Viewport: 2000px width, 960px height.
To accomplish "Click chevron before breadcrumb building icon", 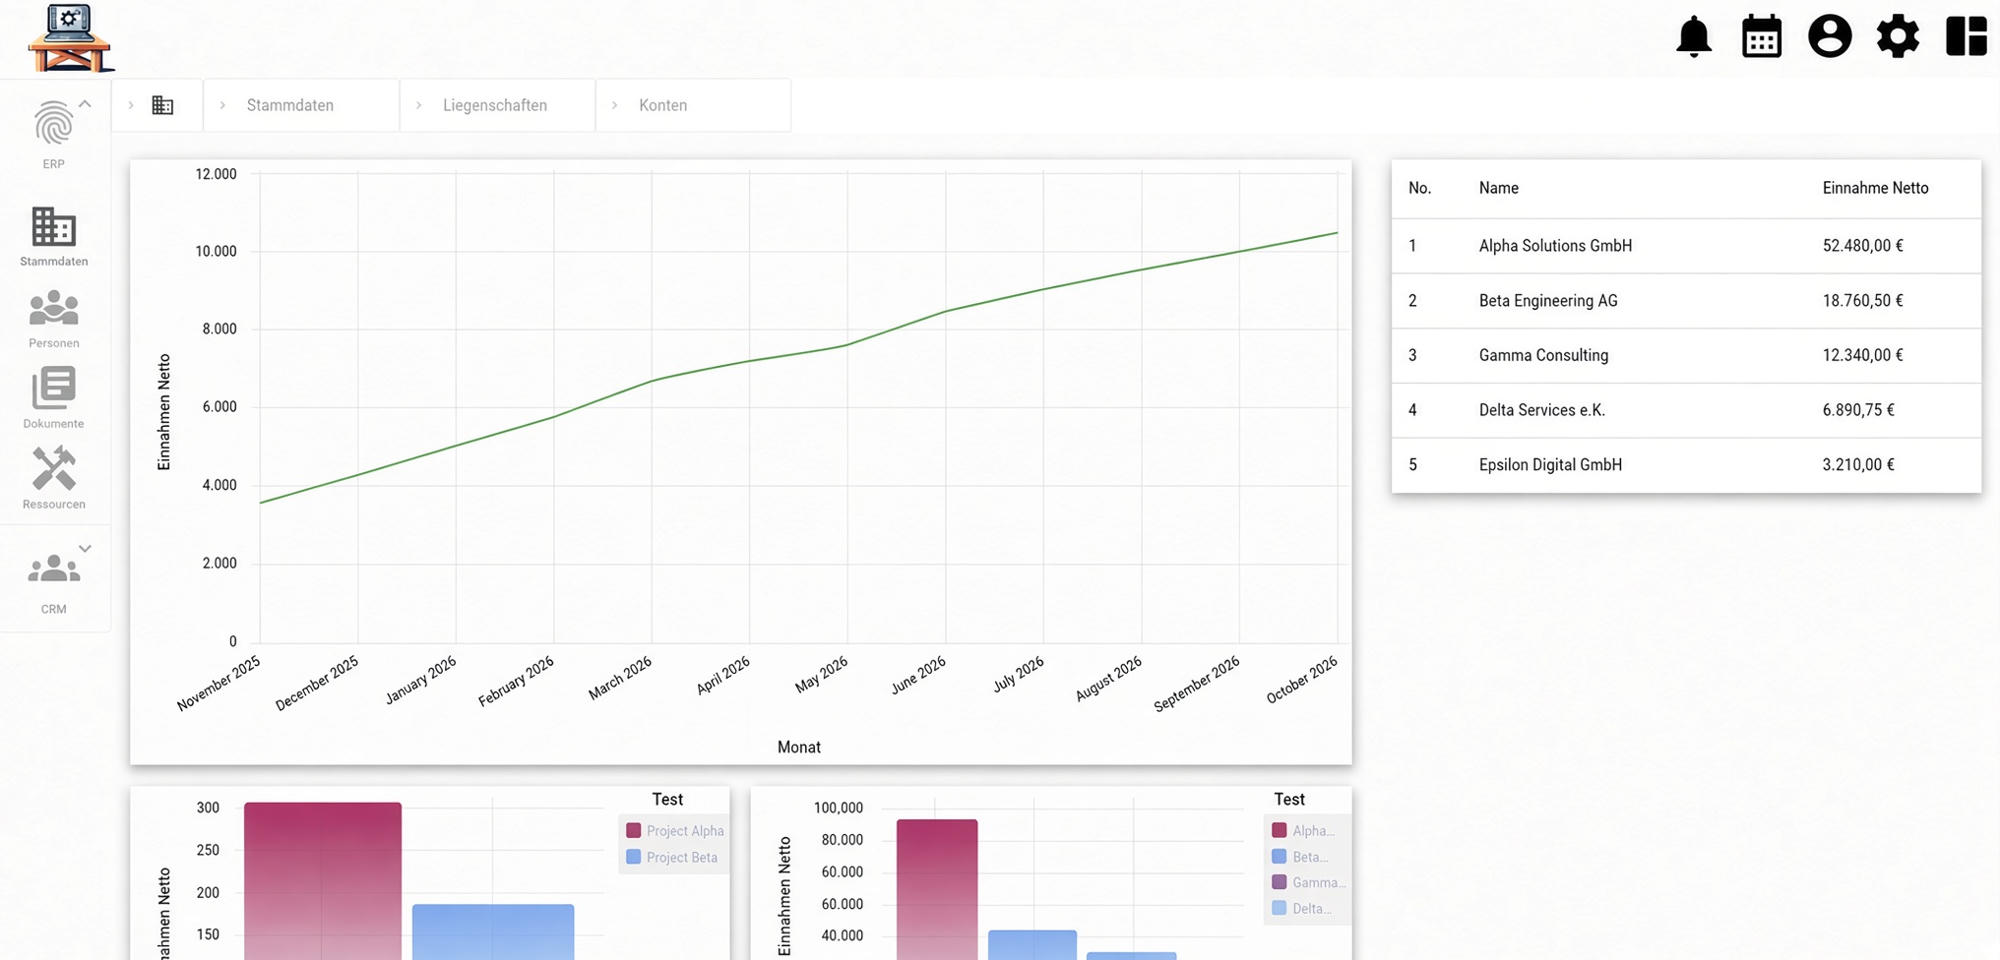I will (131, 105).
